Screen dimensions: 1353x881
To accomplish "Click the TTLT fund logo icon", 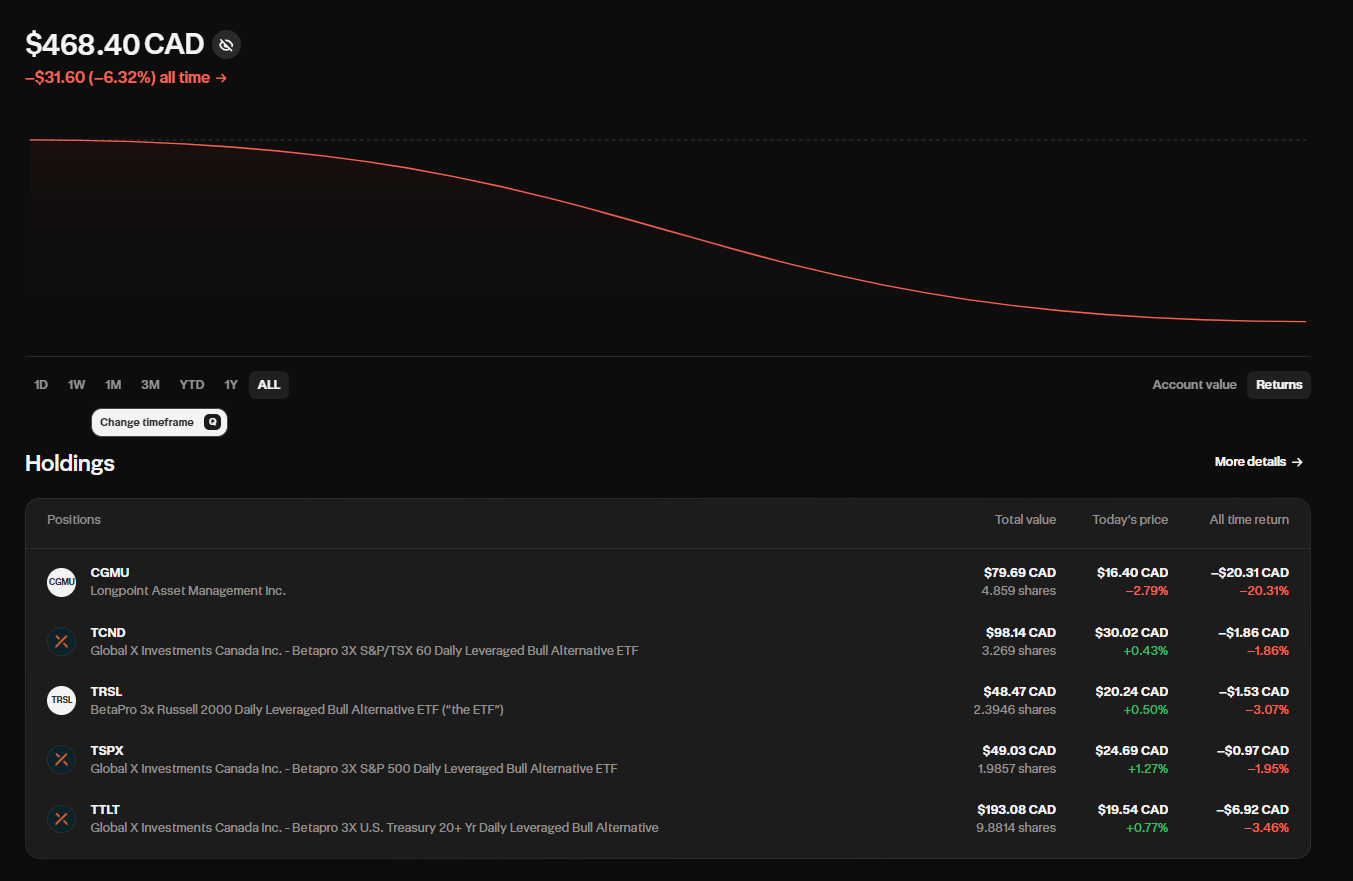I will tap(61, 818).
